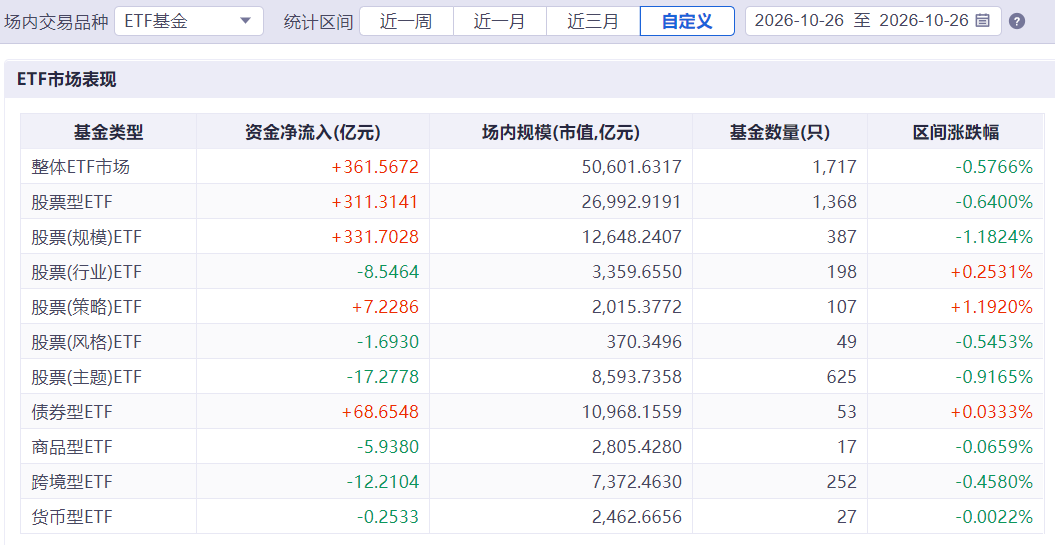Click market size value 50,601.6317
The height and width of the screenshot is (545, 1055).
(x=632, y=167)
